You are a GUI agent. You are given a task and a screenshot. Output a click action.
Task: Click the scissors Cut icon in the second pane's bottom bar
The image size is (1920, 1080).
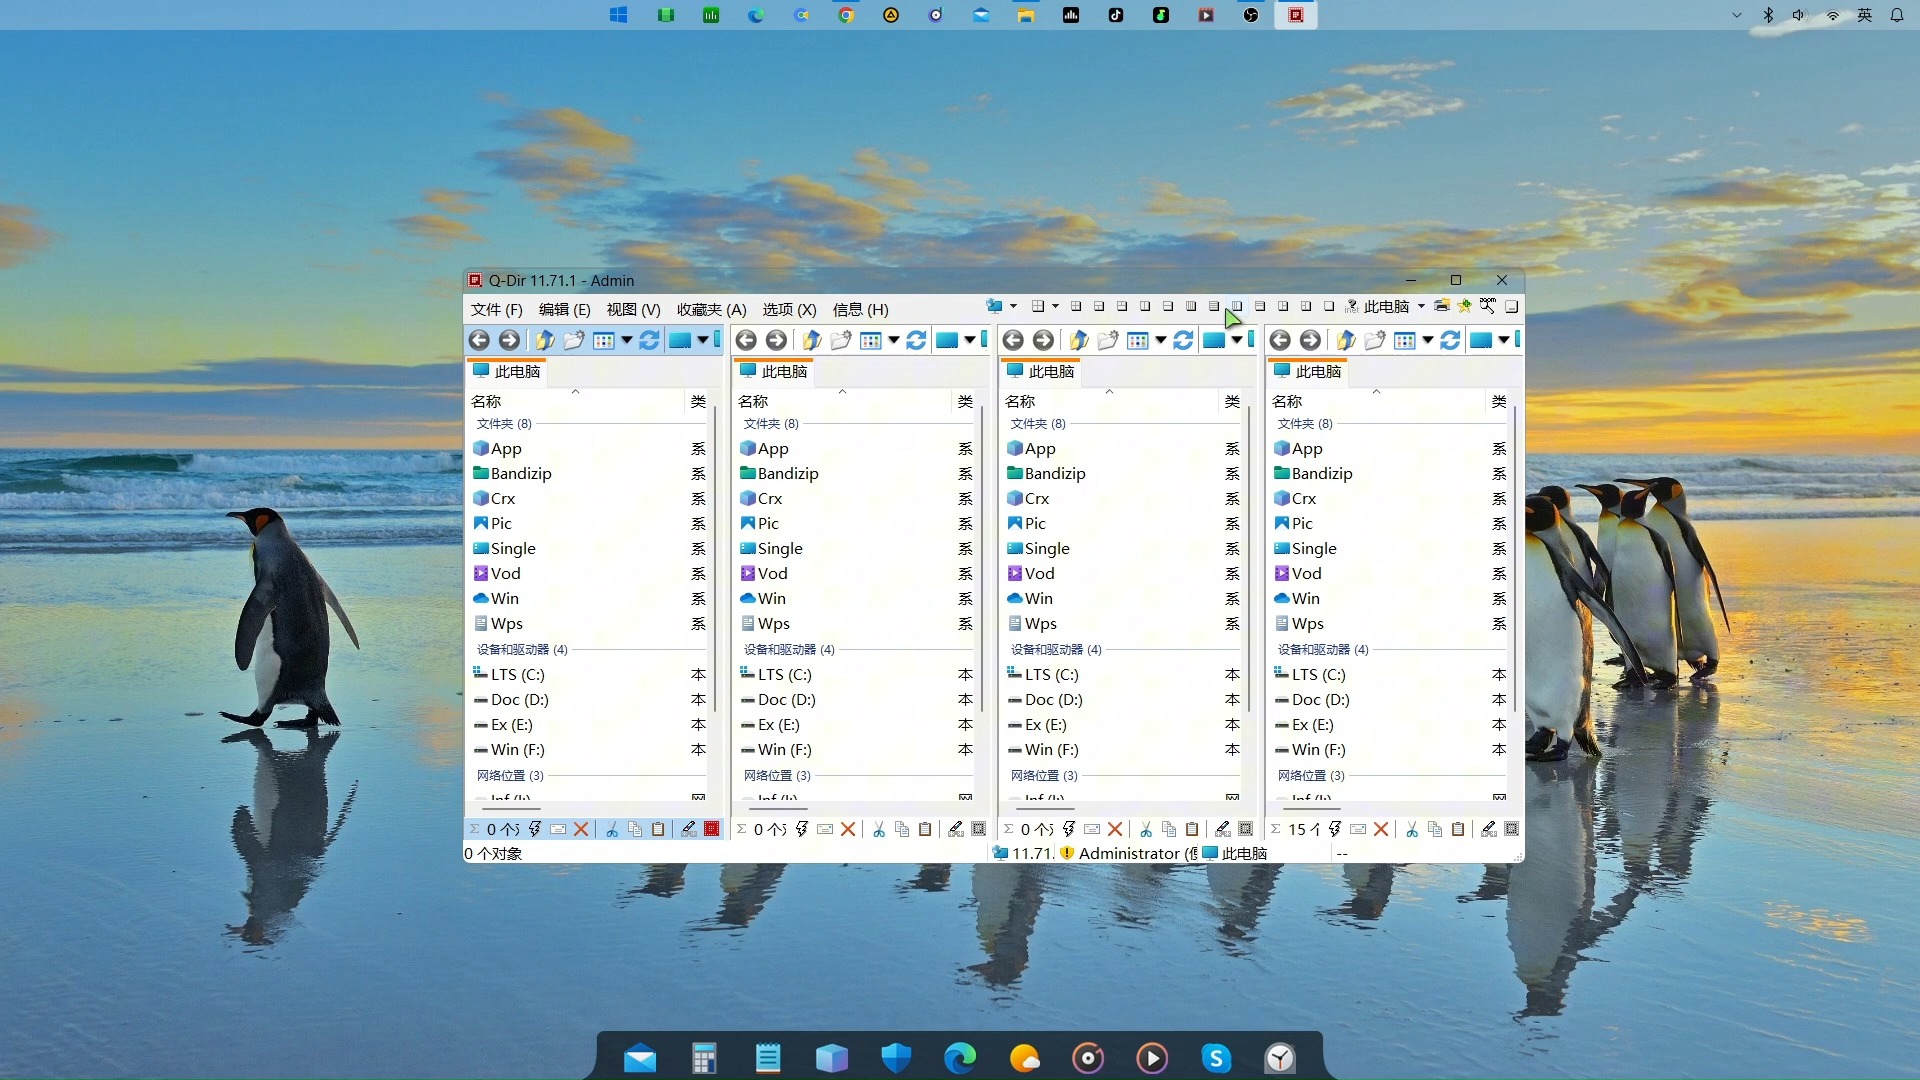[x=879, y=829]
